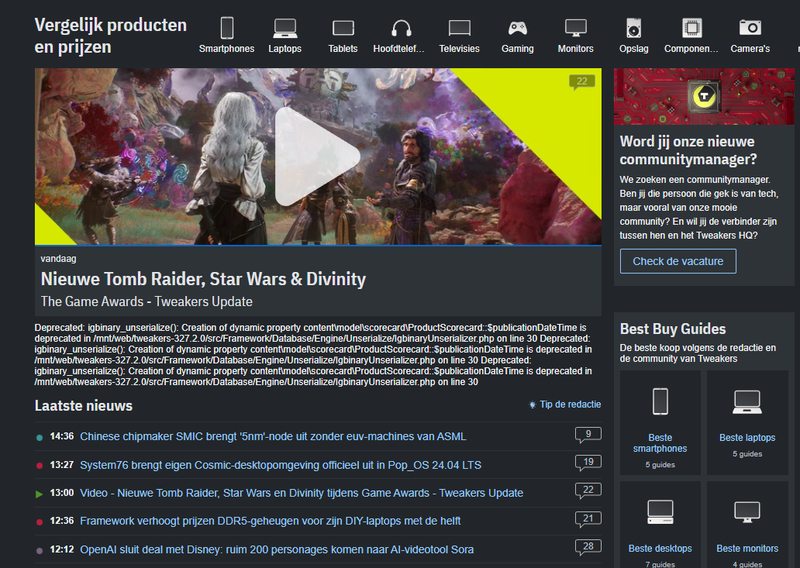
Task: Open Beste laptops guide laptop icon
Action: tap(747, 402)
